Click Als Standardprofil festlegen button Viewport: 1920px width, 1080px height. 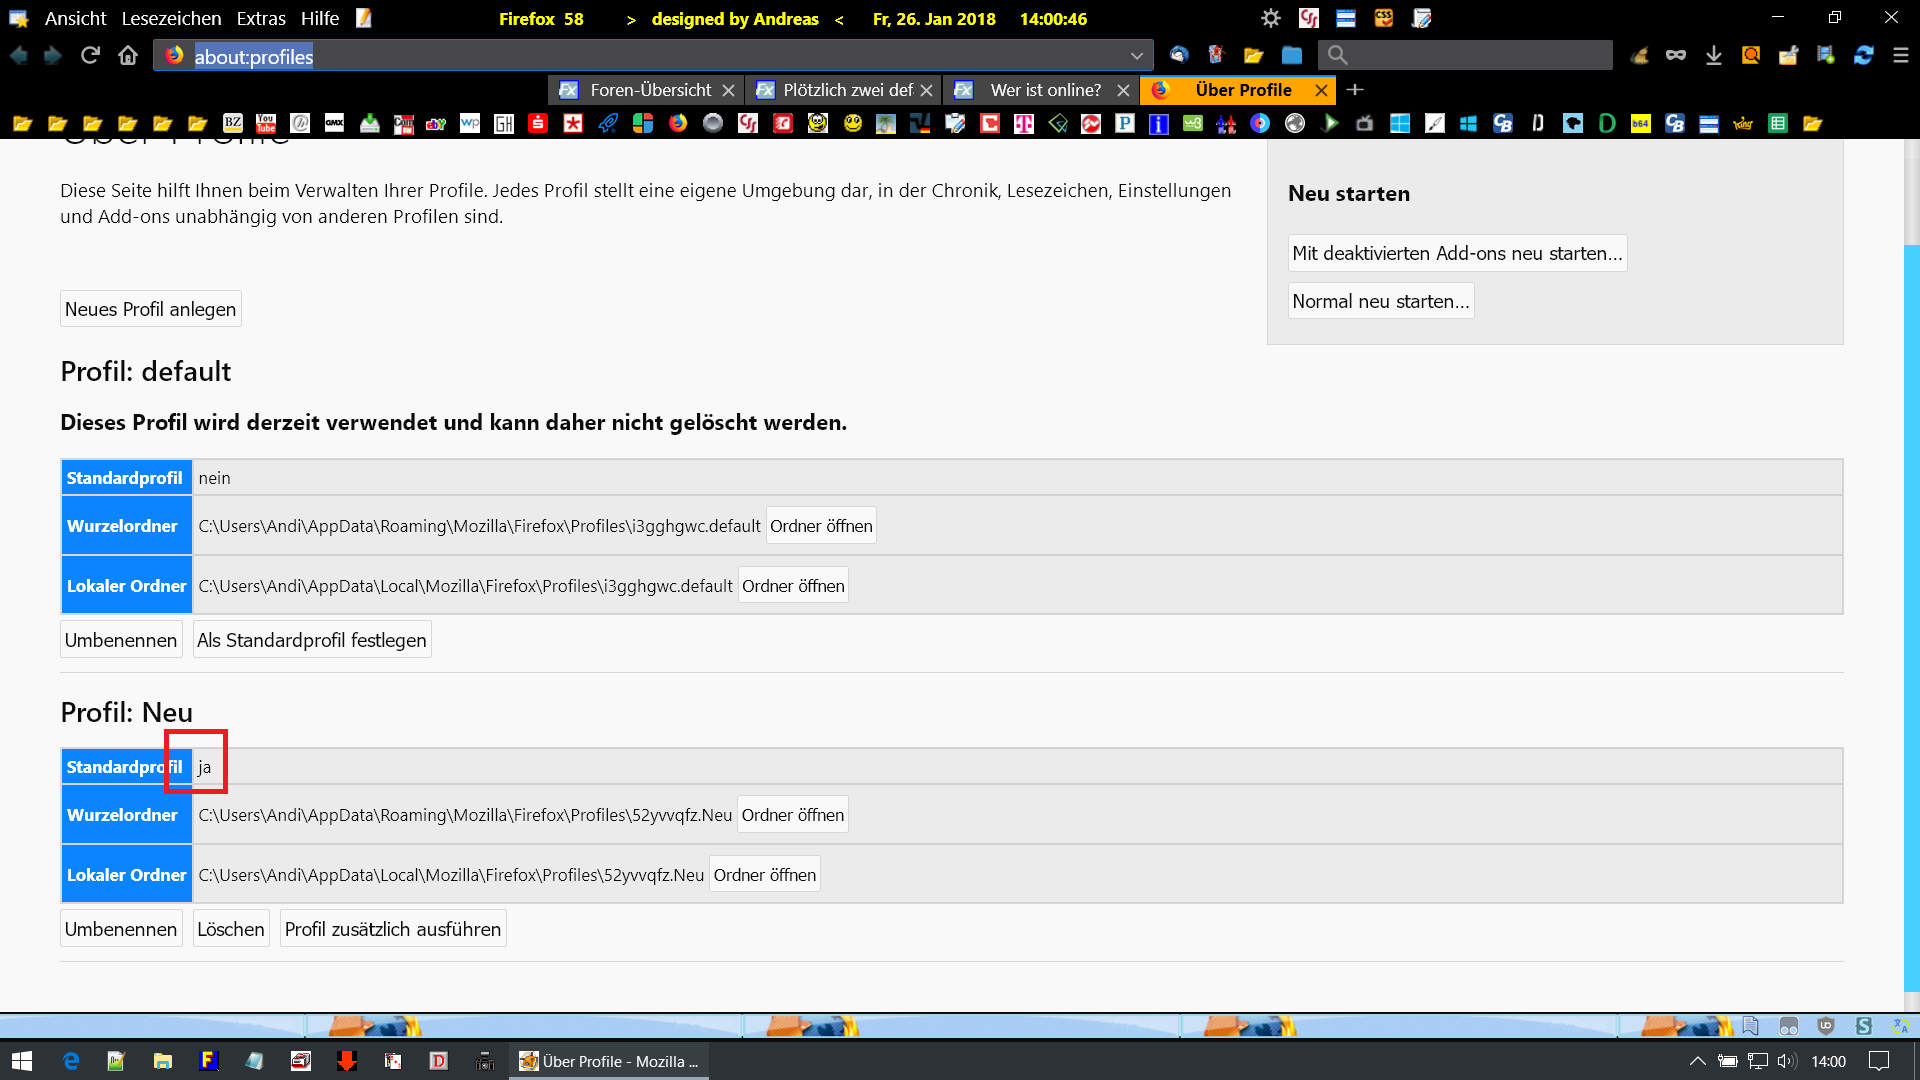pos(311,640)
